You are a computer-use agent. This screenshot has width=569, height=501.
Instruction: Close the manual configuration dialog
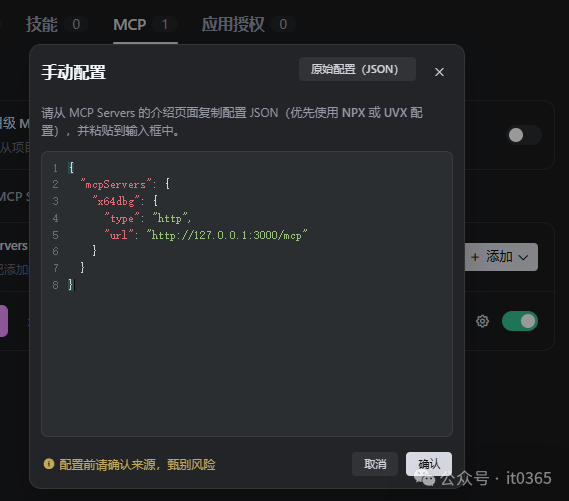439,72
